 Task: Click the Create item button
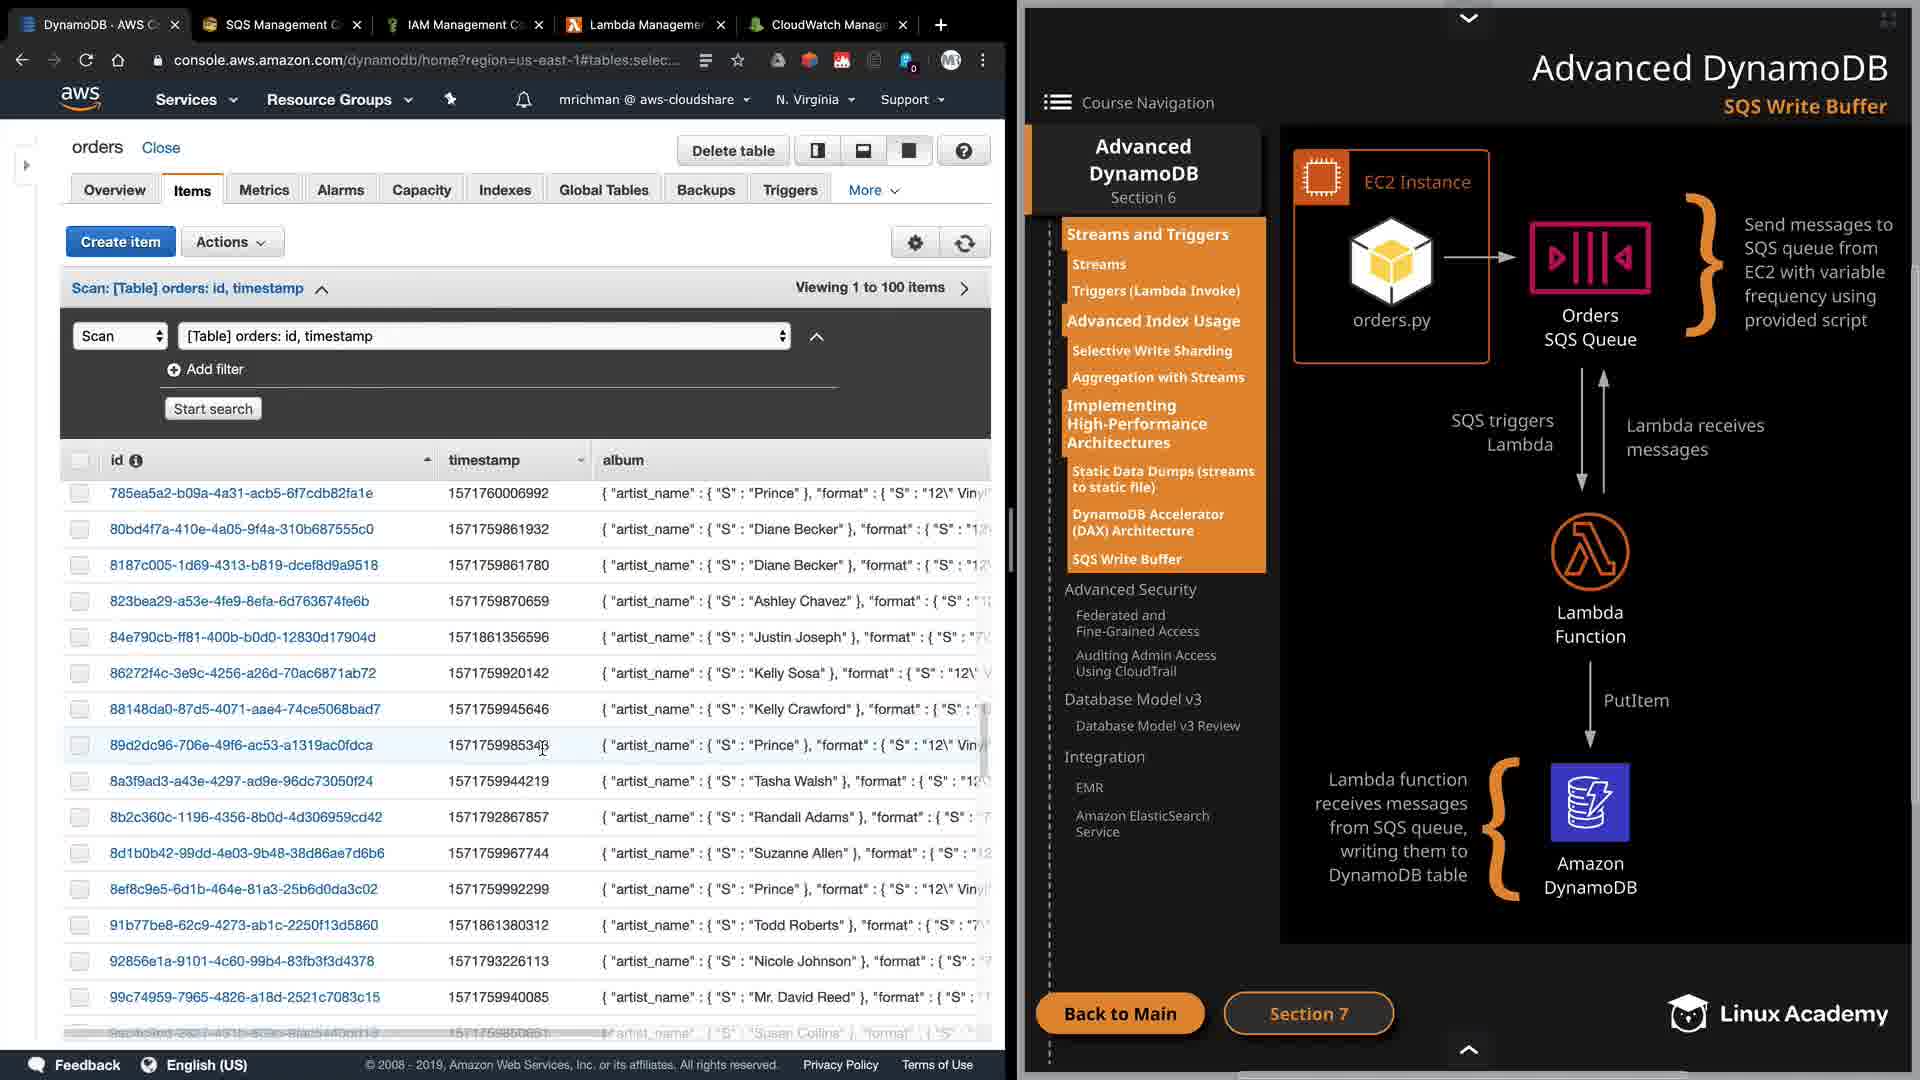point(120,242)
